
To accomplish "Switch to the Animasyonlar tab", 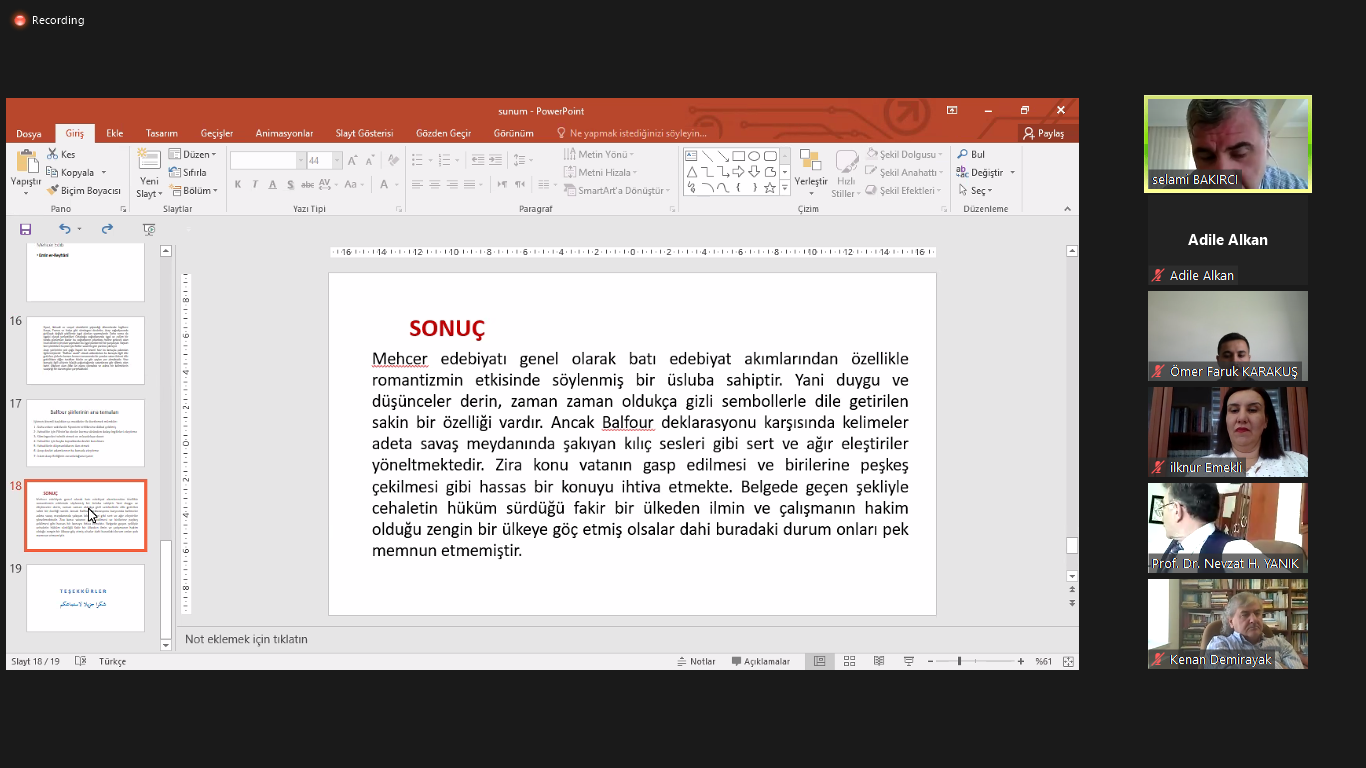I will 284,133.
